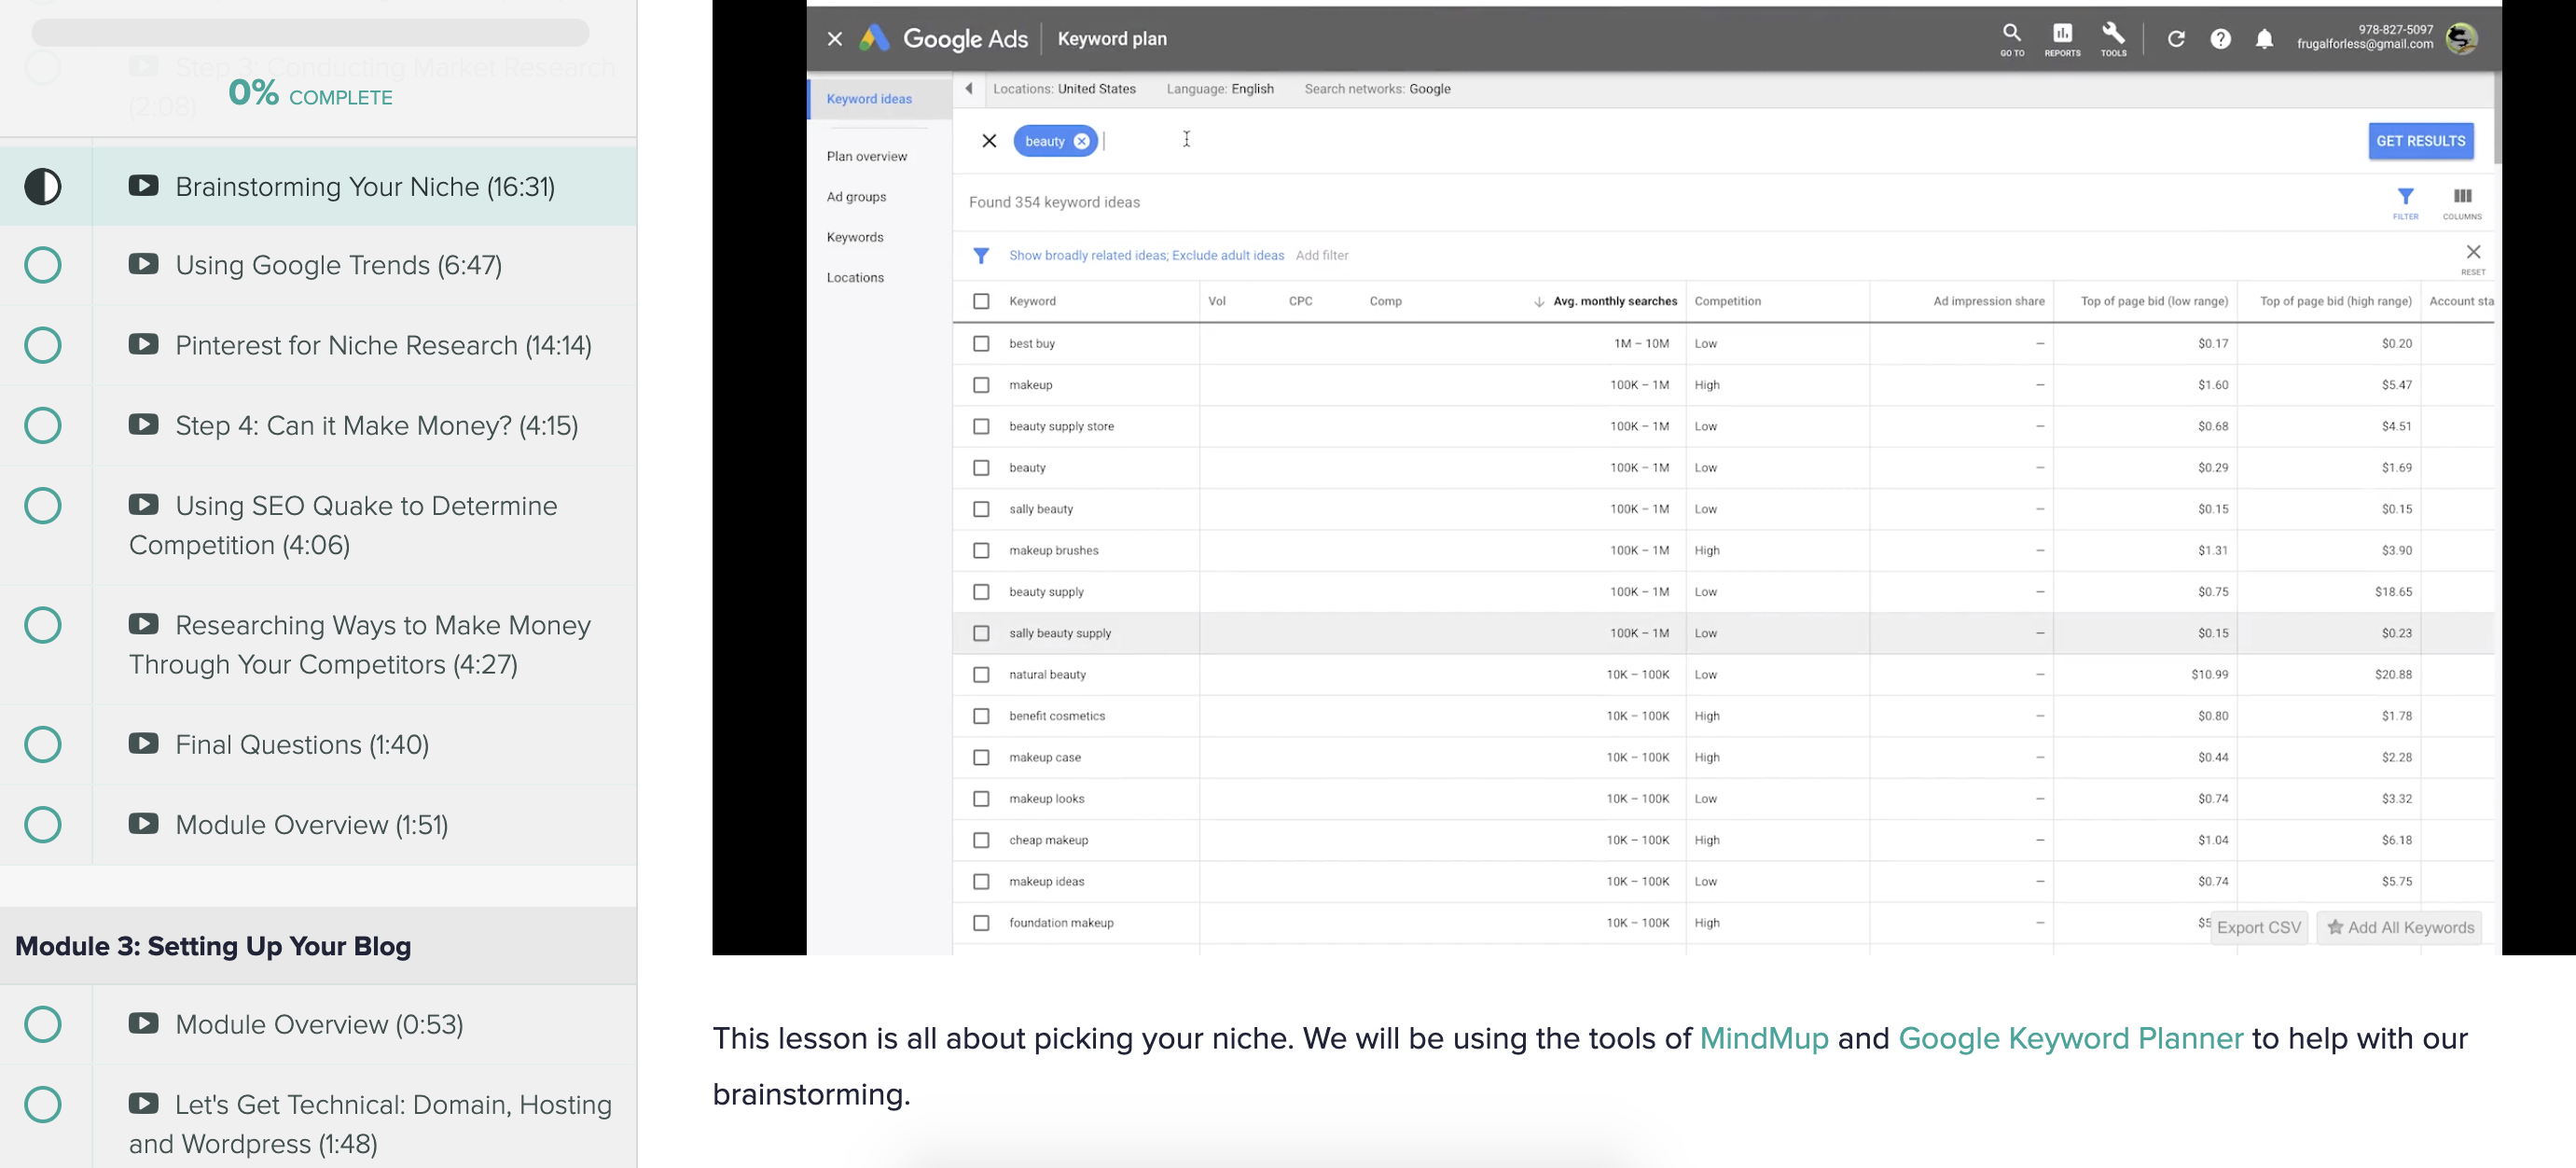Sort by Competition column header
The height and width of the screenshot is (1168, 2576).
tap(1727, 301)
